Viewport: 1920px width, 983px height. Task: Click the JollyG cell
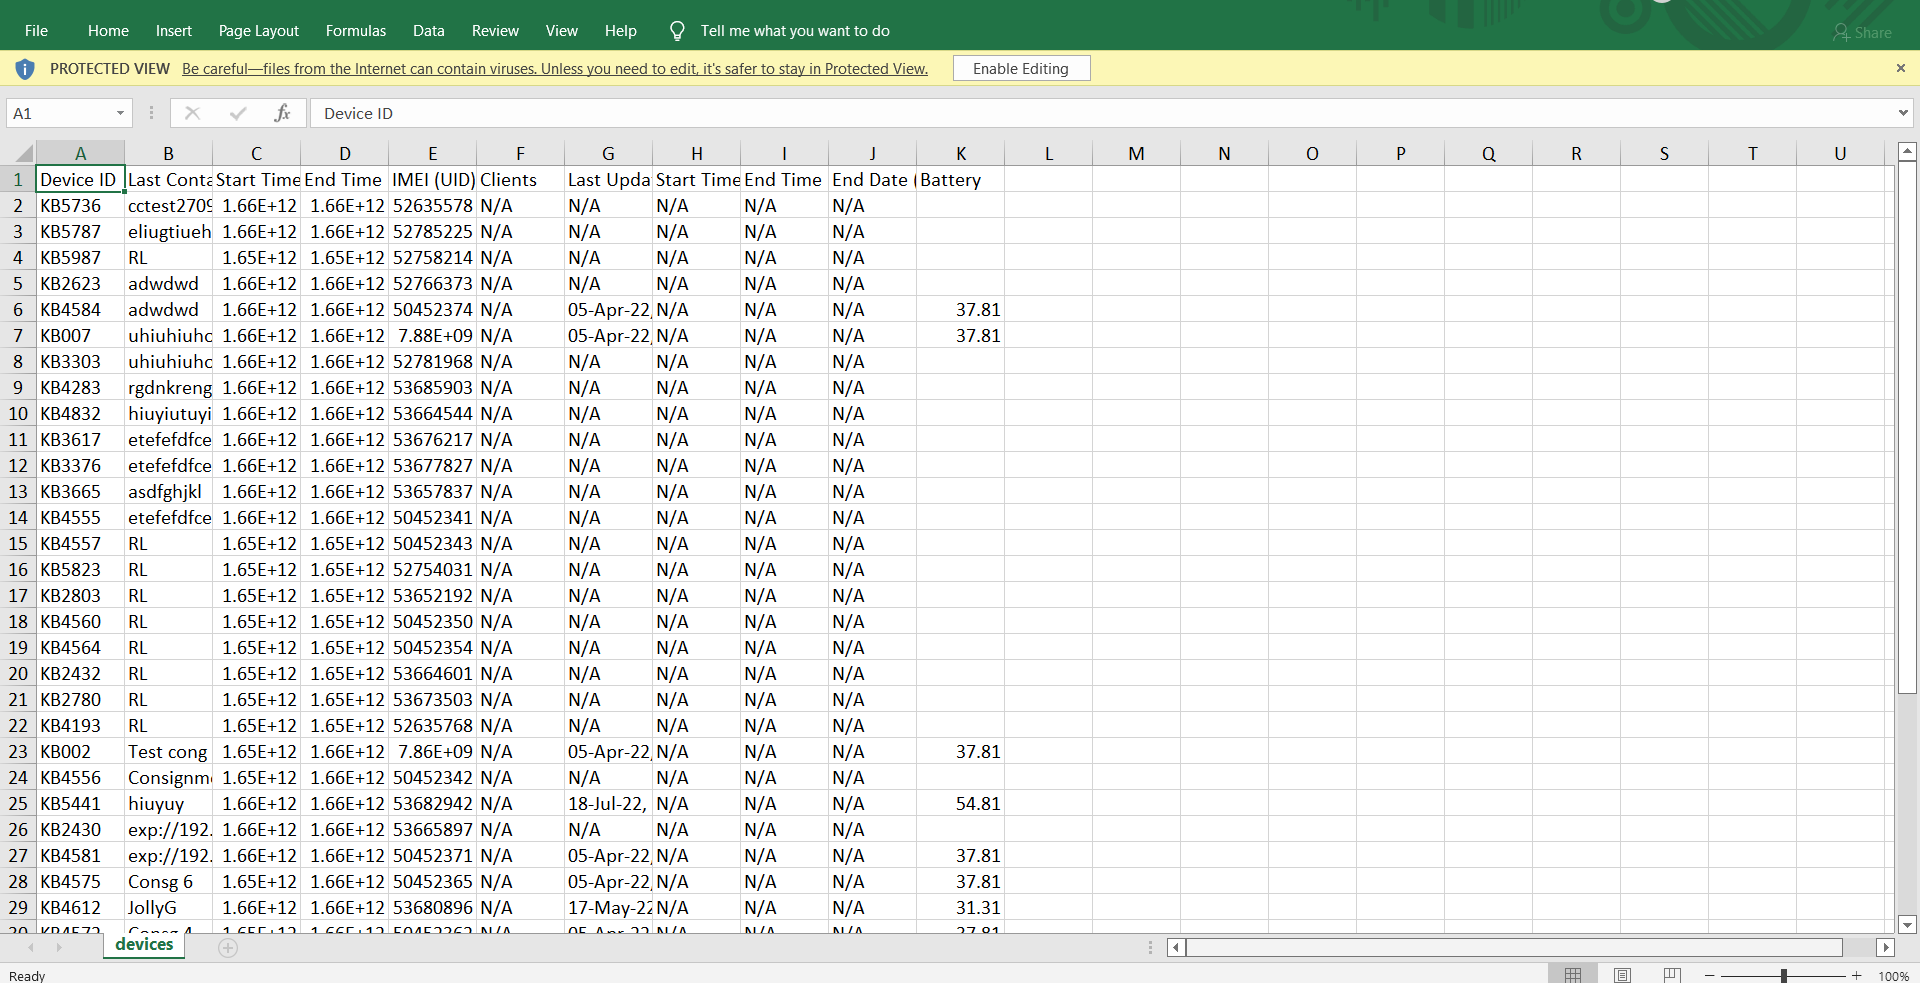(x=168, y=908)
